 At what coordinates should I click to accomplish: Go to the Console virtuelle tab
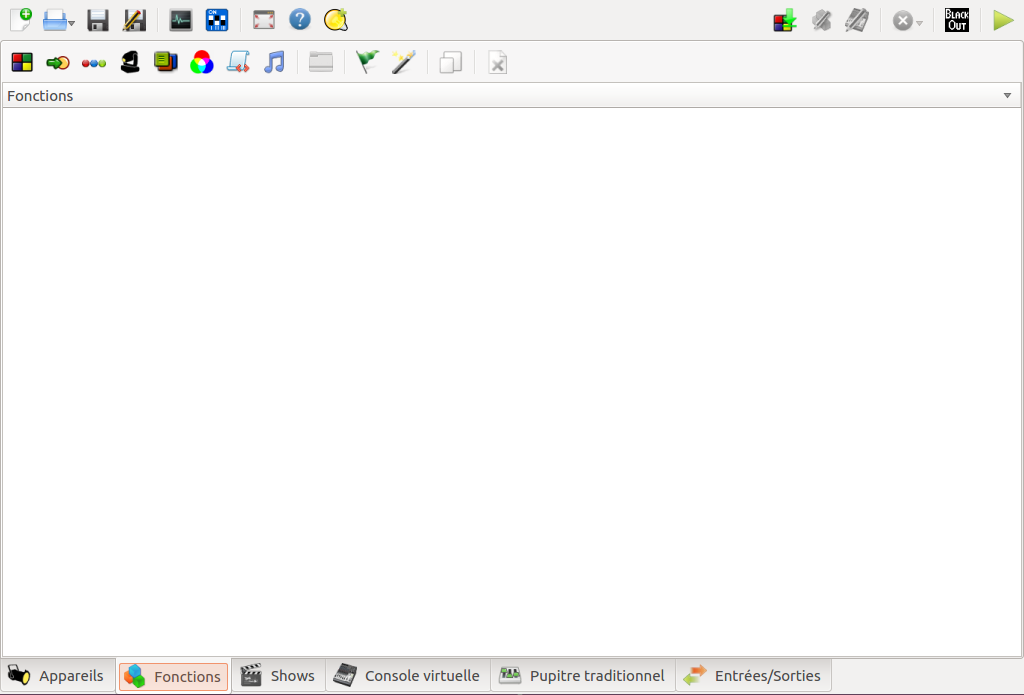point(408,675)
